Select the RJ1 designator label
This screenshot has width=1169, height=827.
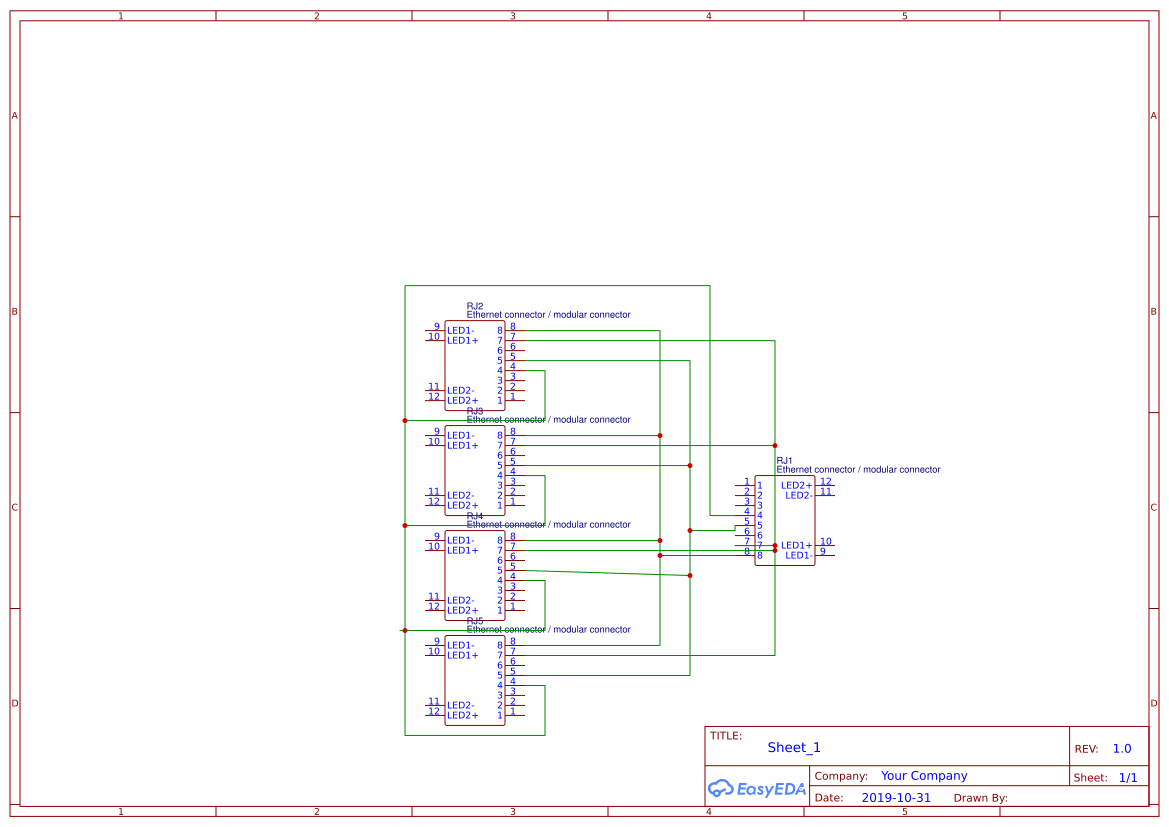coord(786,460)
